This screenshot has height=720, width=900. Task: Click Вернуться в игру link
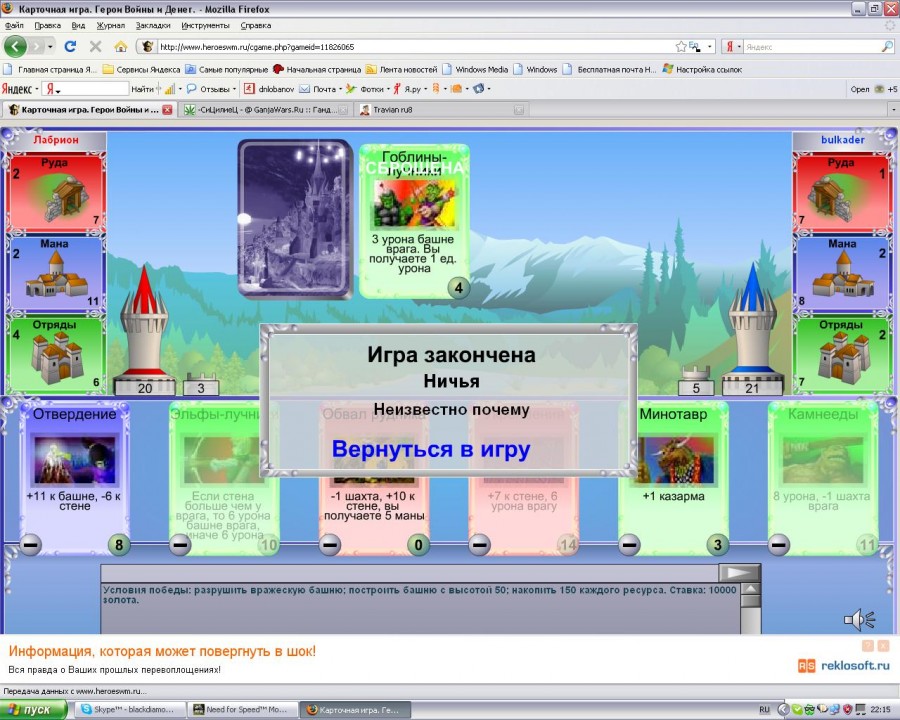[x=431, y=449]
